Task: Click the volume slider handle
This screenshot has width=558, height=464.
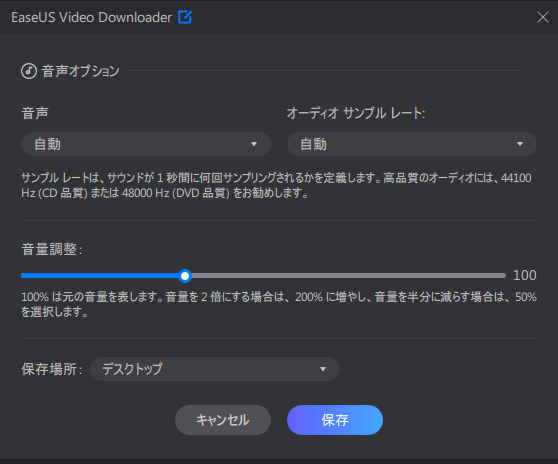Action: pos(185,276)
